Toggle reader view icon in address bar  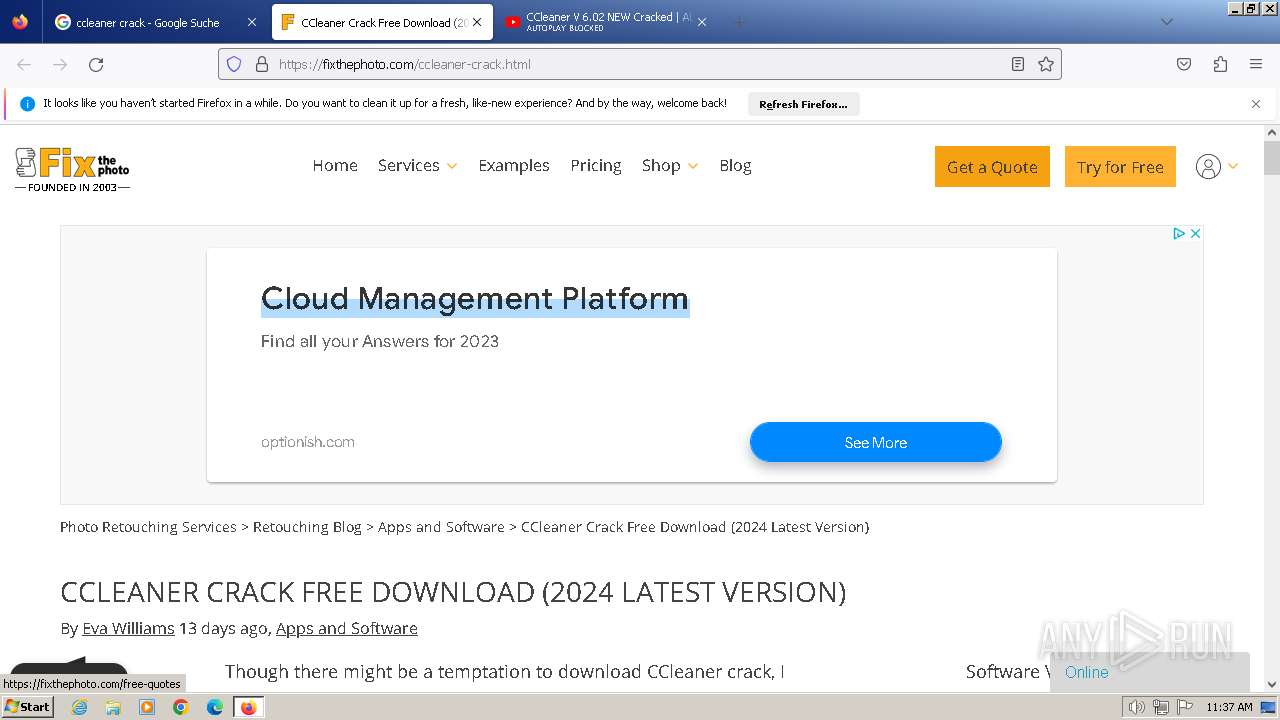pyautogui.click(x=1018, y=64)
